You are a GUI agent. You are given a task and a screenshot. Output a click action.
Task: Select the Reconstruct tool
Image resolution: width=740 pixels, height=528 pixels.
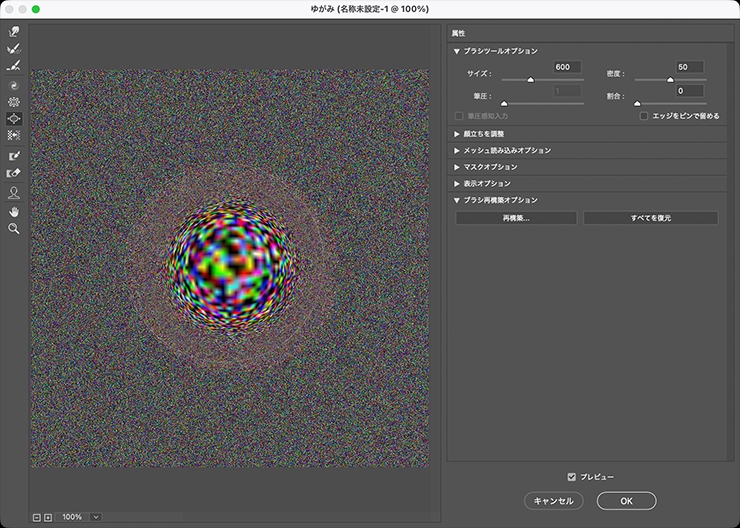click(x=14, y=48)
